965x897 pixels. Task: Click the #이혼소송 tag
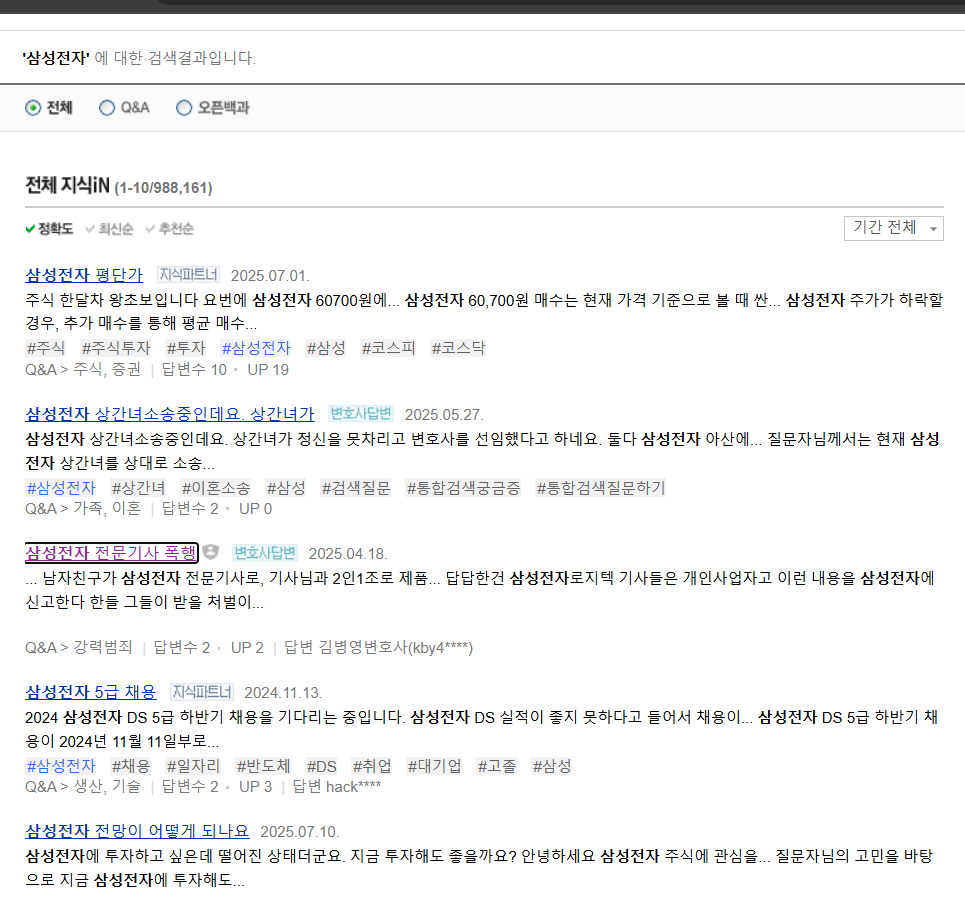pos(216,488)
